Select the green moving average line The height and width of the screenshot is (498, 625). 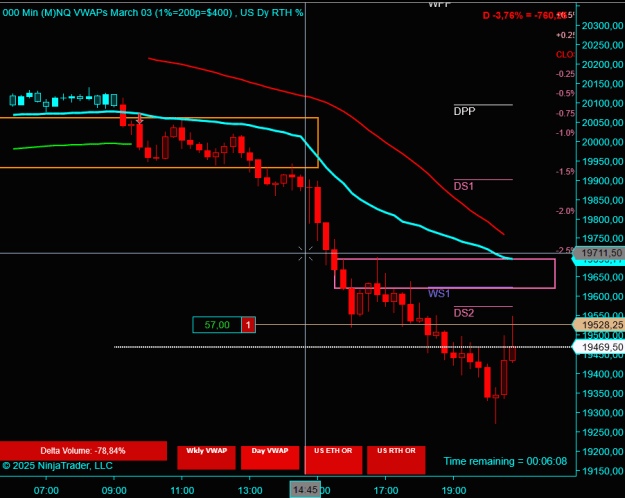[72, 146]
